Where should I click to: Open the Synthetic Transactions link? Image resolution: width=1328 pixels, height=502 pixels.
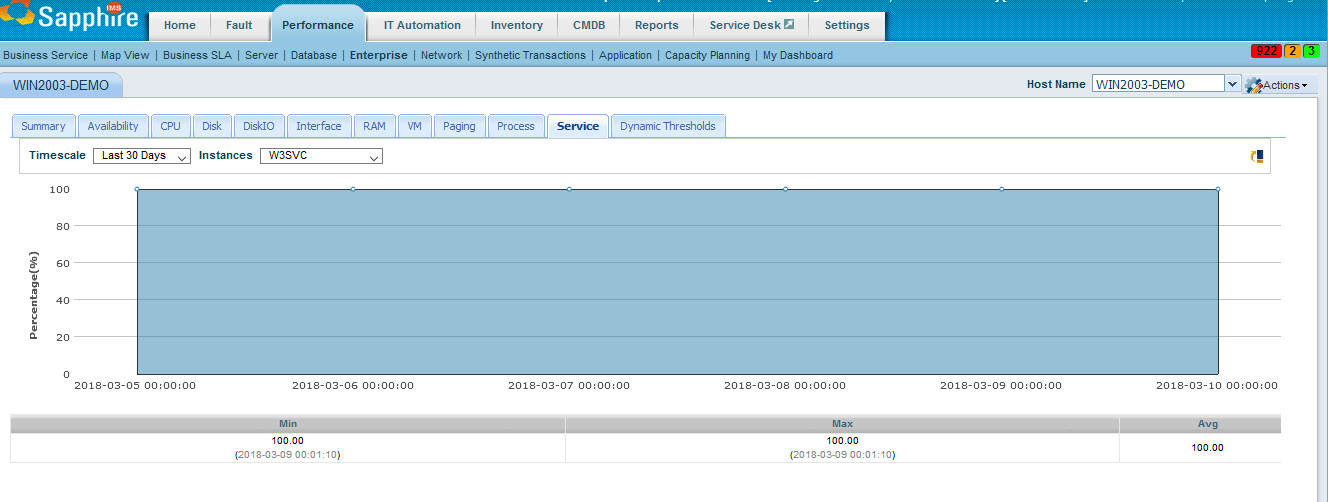[530, 55]
